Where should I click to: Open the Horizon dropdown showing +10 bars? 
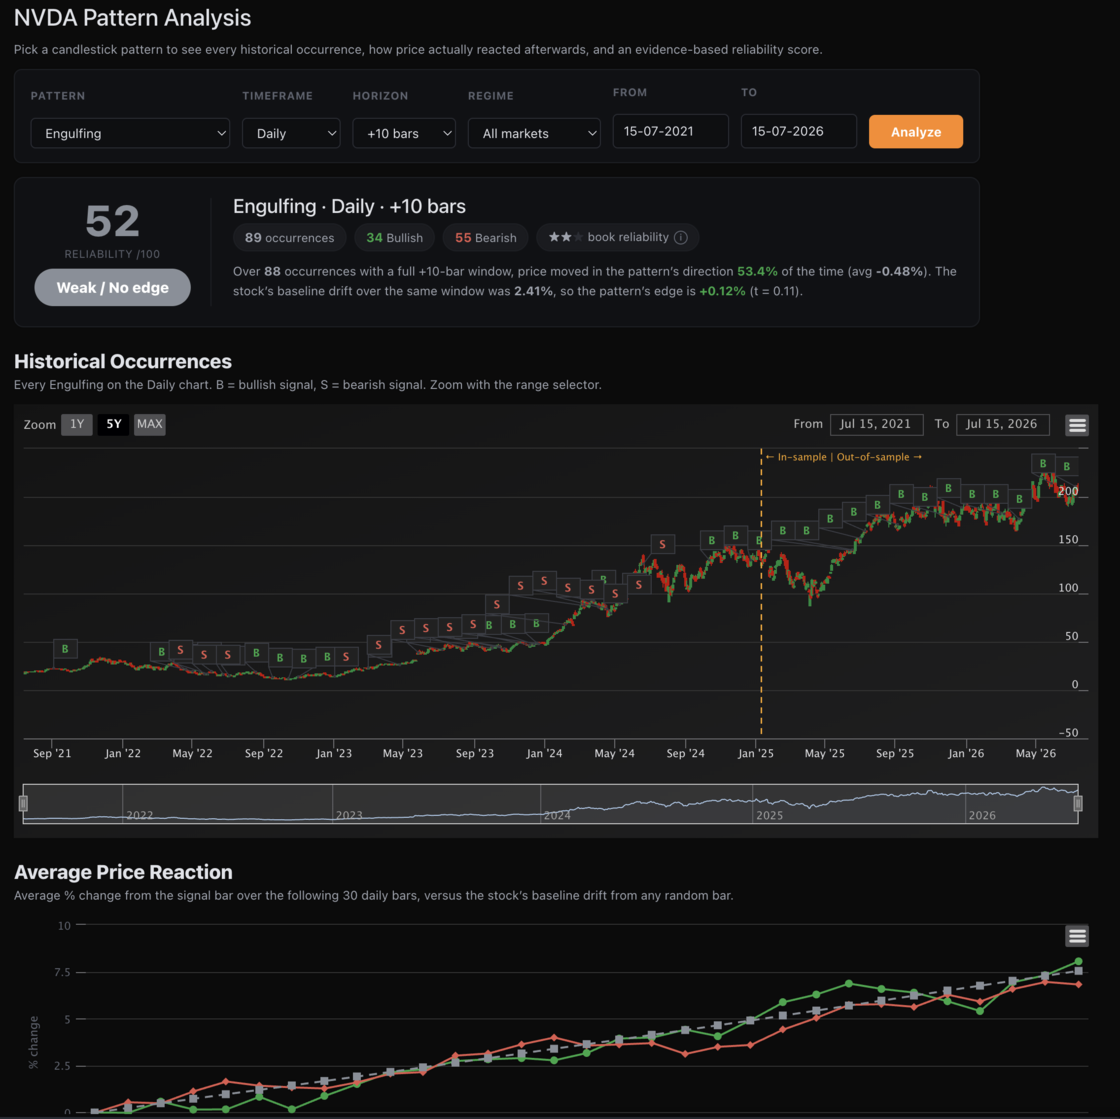click(404, 134)
